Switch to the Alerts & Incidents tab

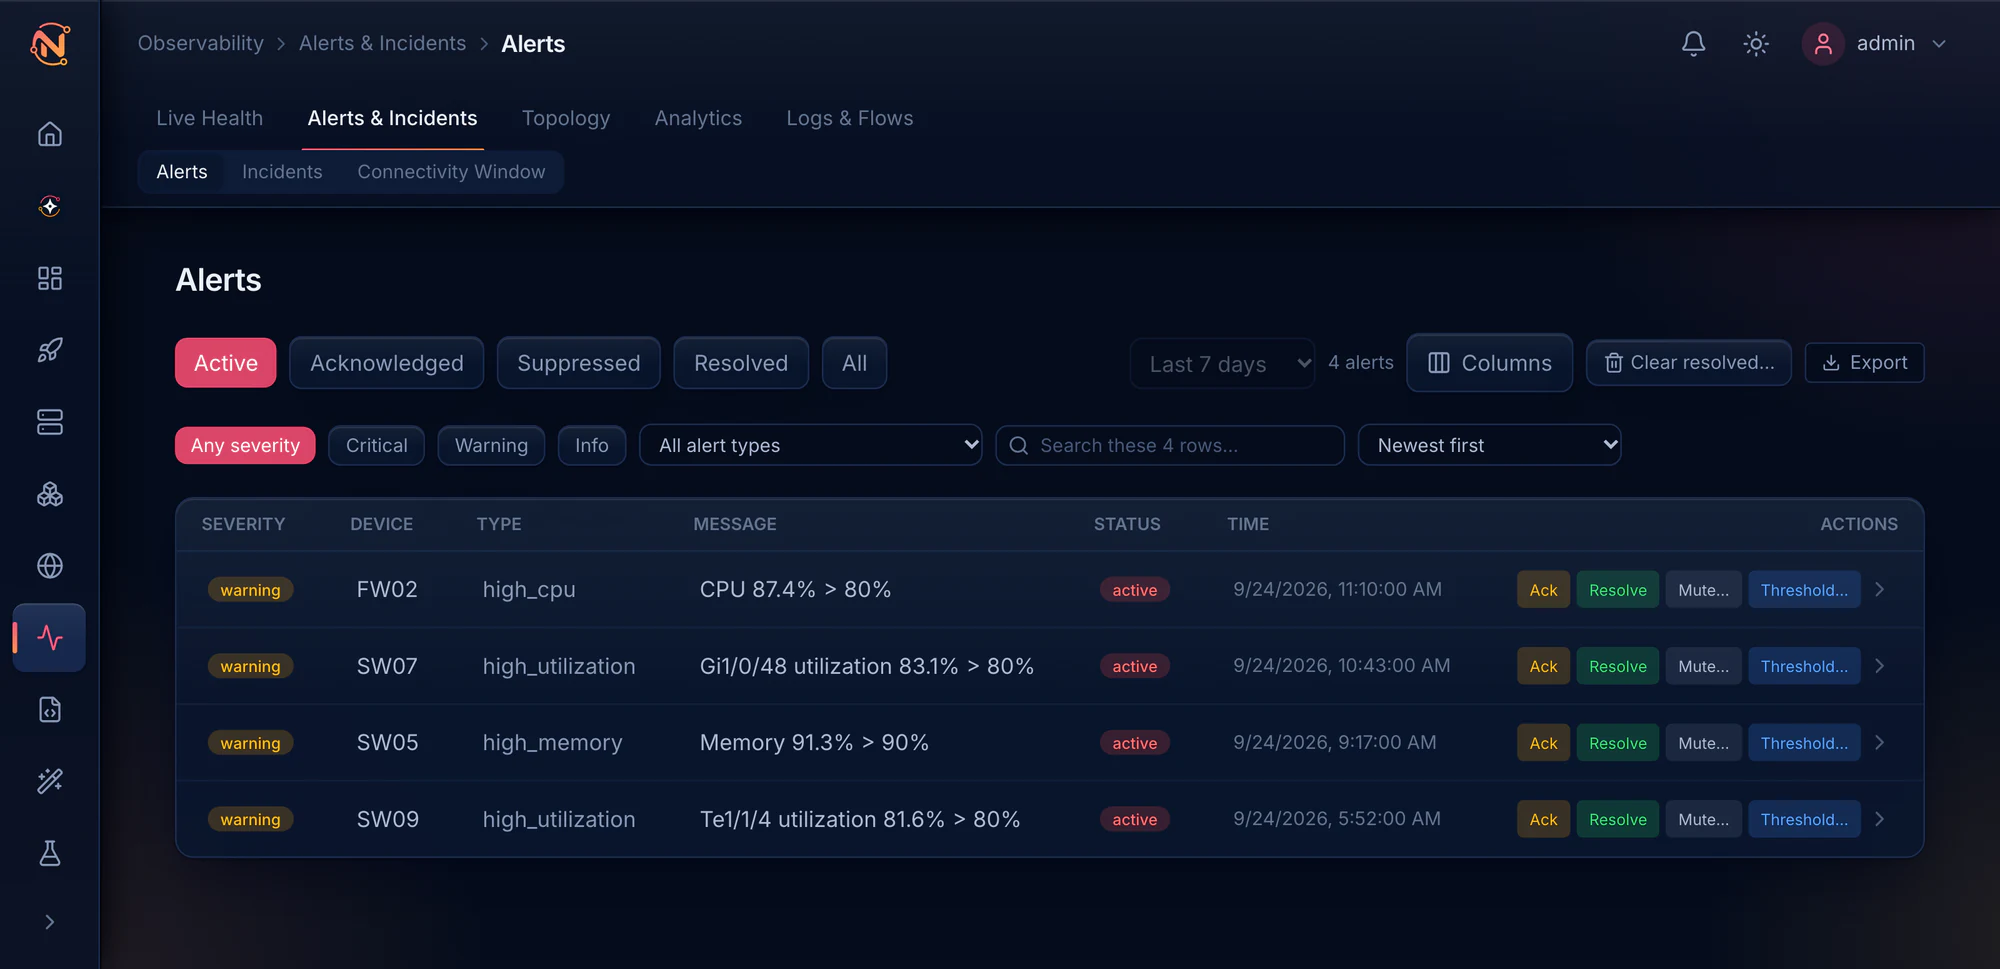[x=393, y=118]
